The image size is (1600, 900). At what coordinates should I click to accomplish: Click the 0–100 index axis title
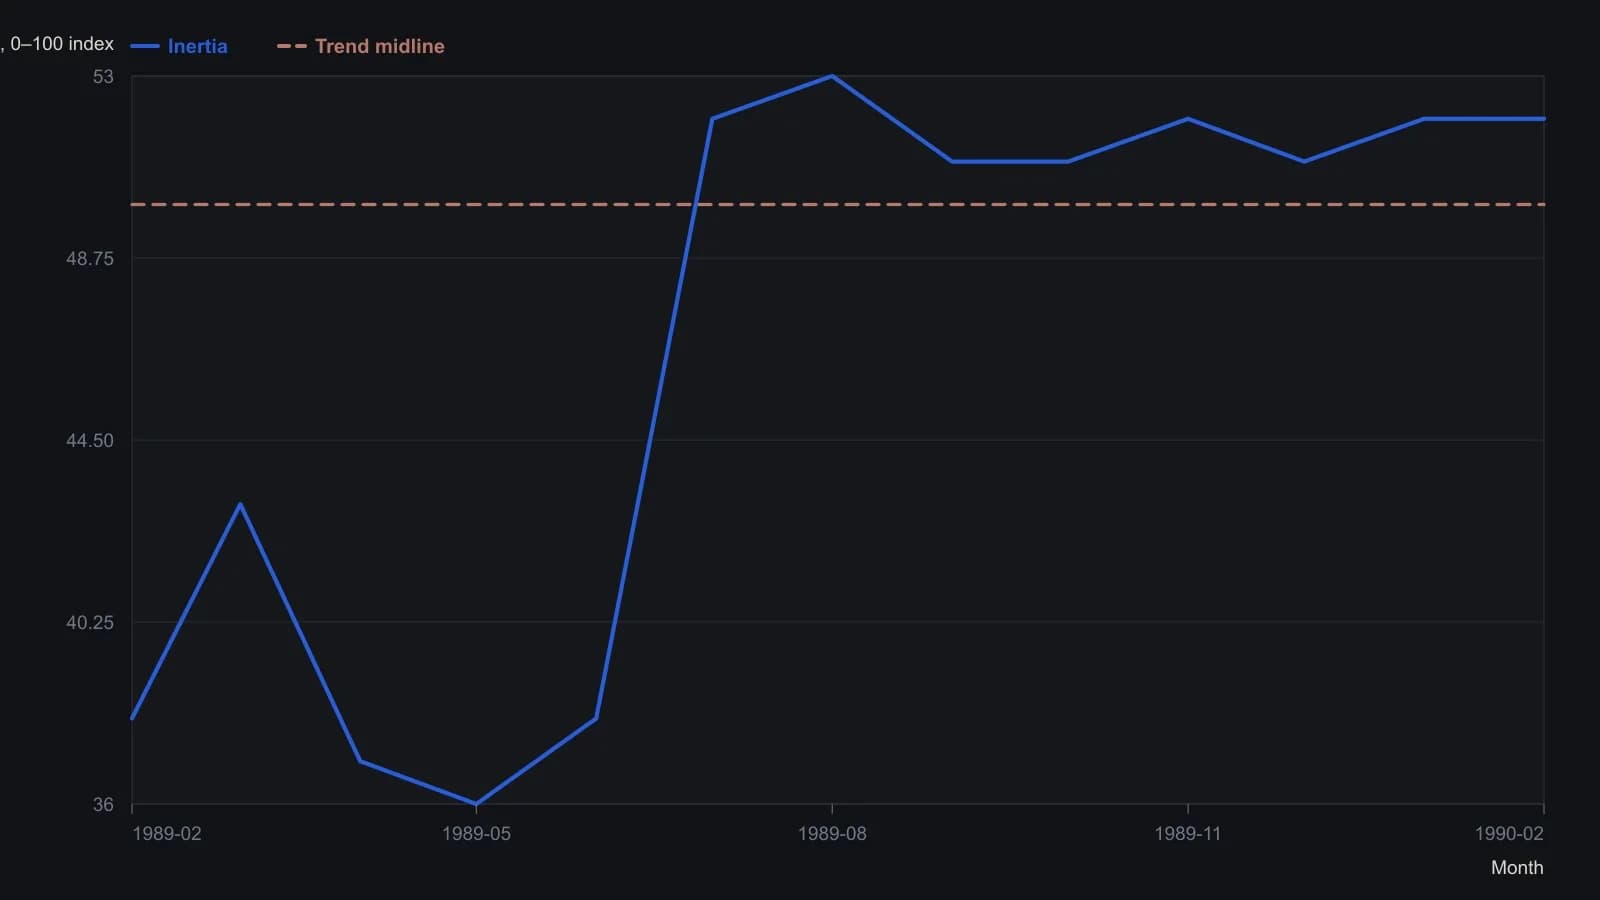[59, 44]
